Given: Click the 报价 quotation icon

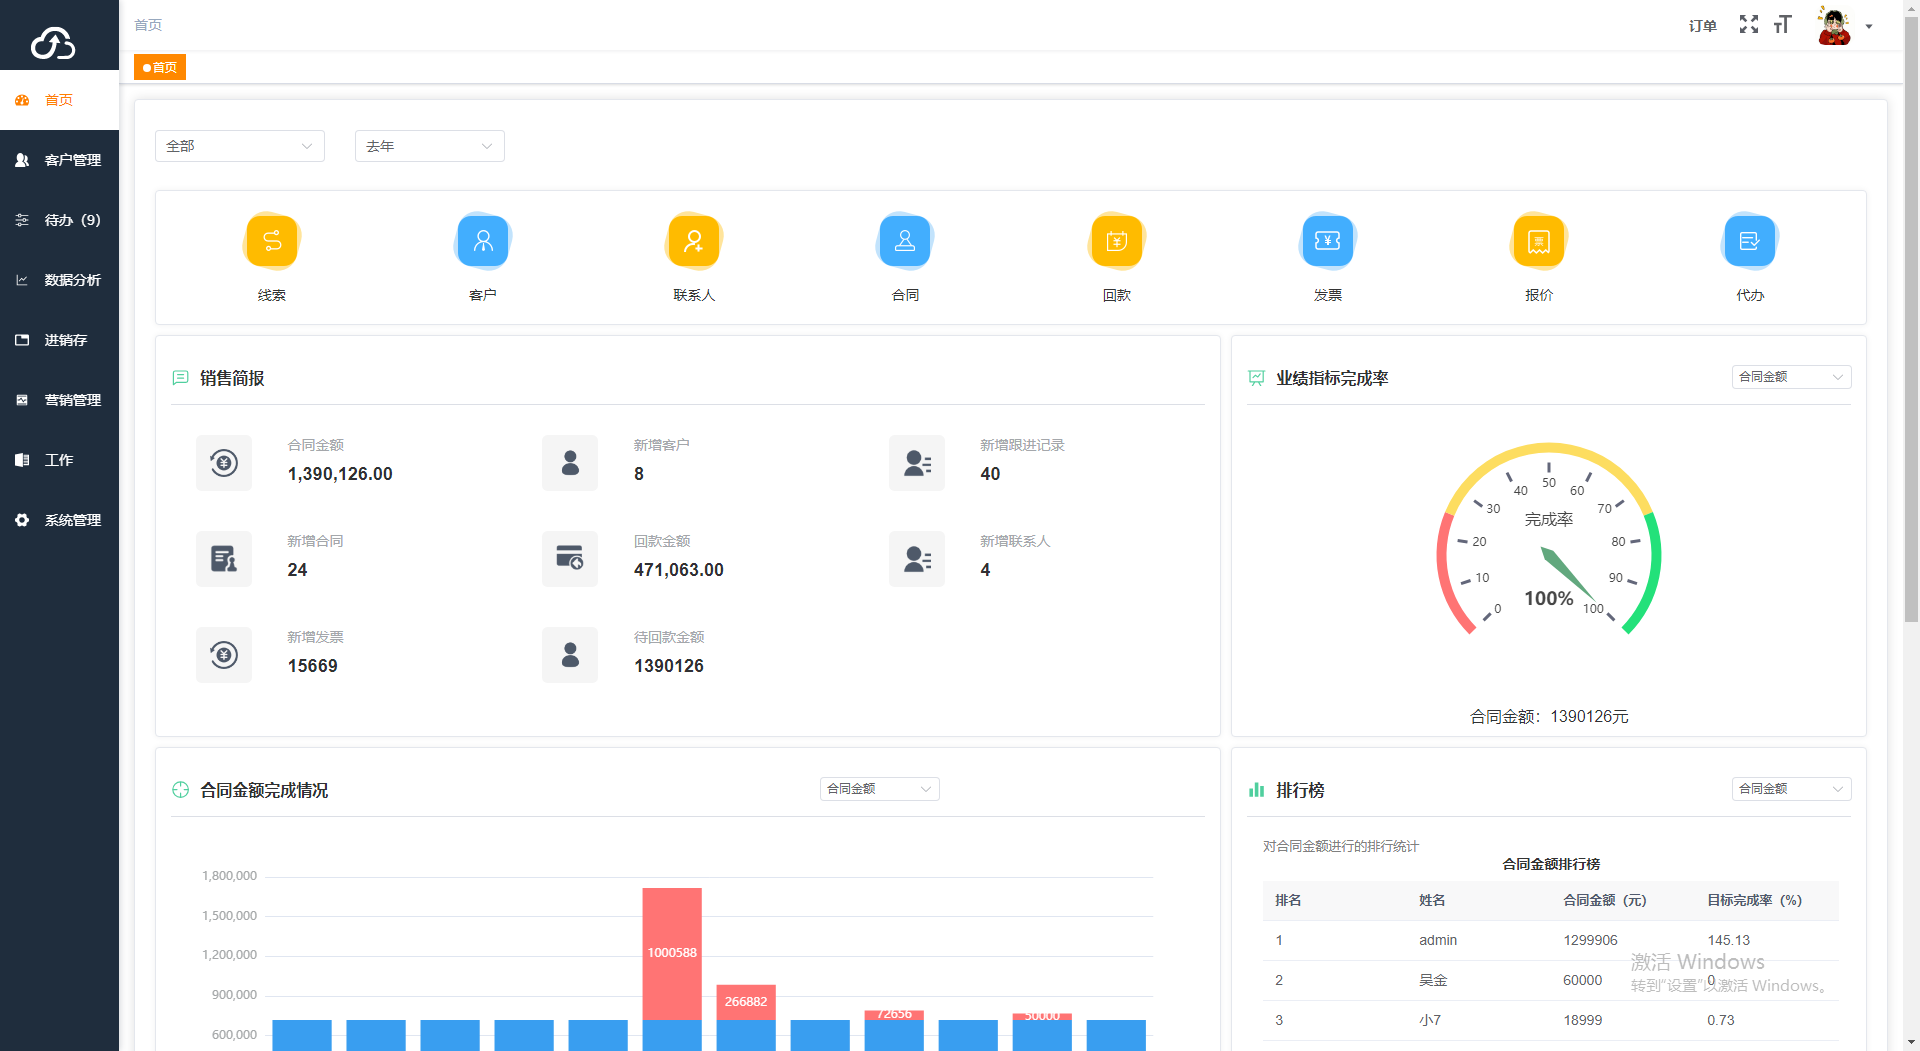Looking at the screenshot, I should 1538,241.
